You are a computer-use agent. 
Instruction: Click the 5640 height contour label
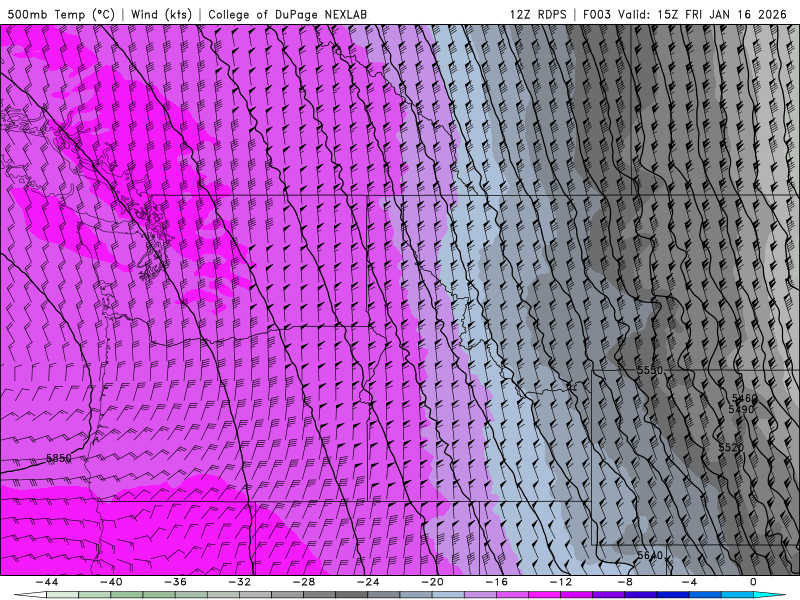pyautogui.click(x=650, y=555)
